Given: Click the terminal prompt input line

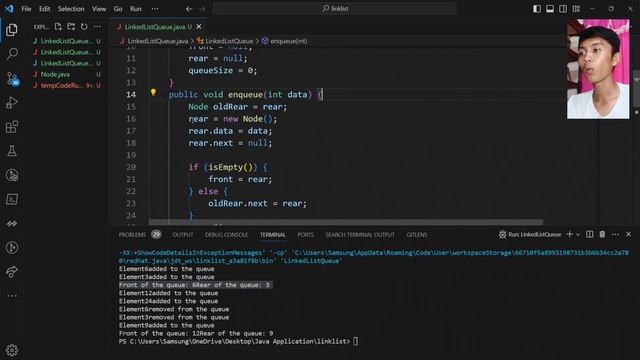Looking at the screenshot, I should coord(238,341).
